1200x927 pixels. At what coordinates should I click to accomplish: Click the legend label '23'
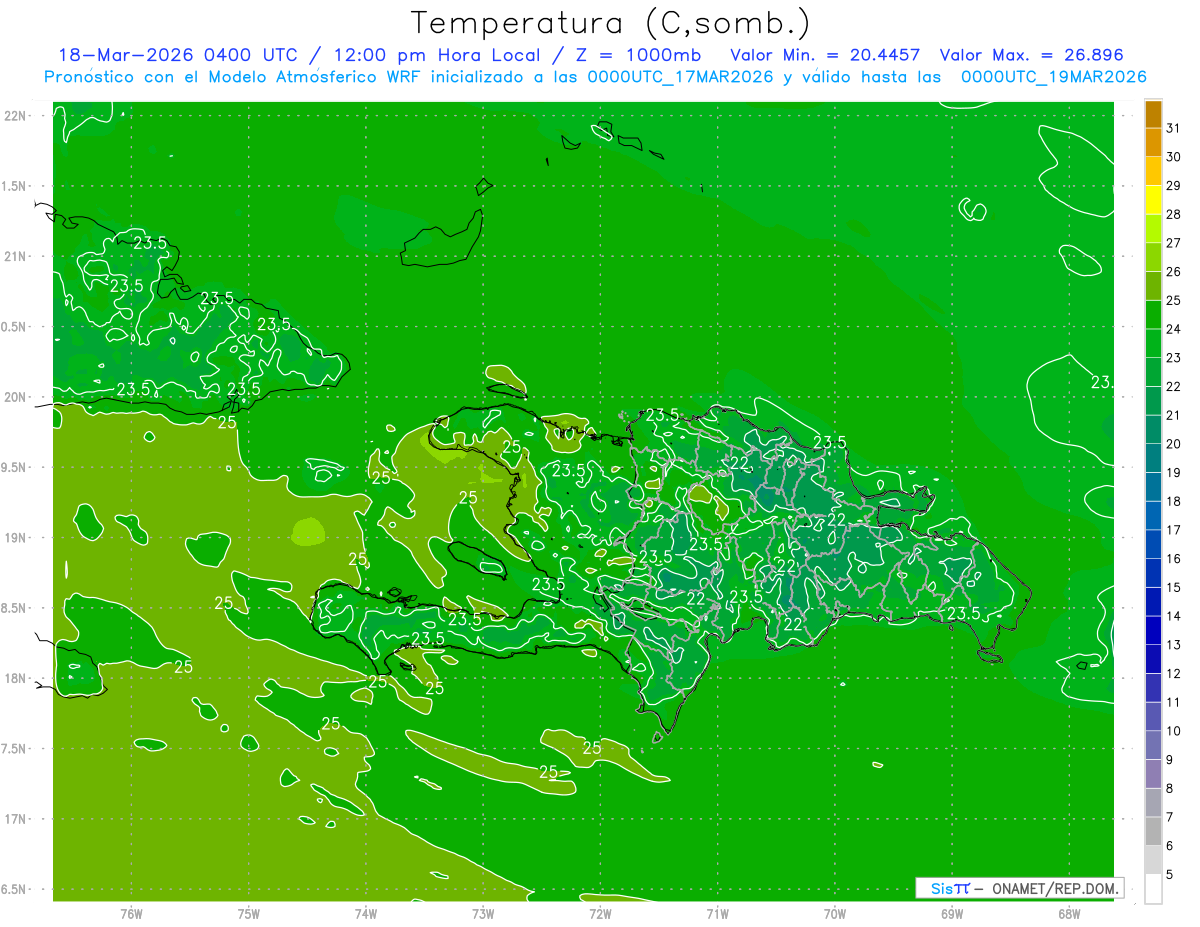1174,358
